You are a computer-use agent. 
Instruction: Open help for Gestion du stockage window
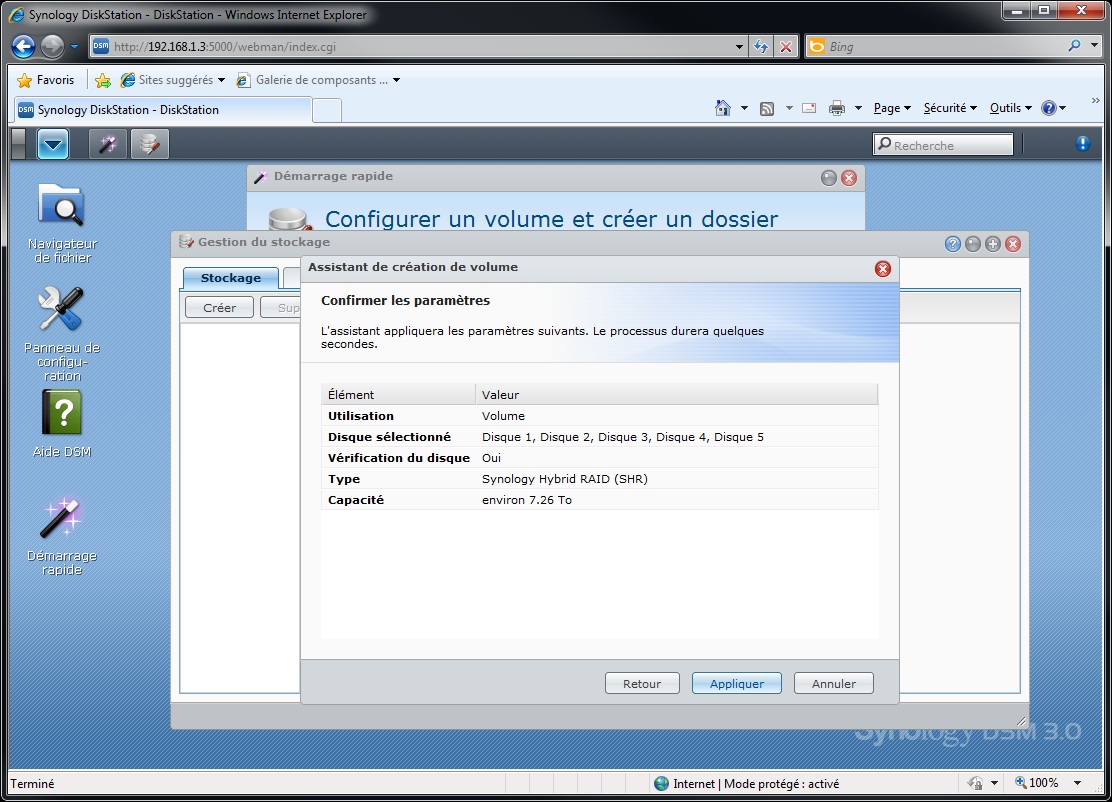click(x=952, y=244)
